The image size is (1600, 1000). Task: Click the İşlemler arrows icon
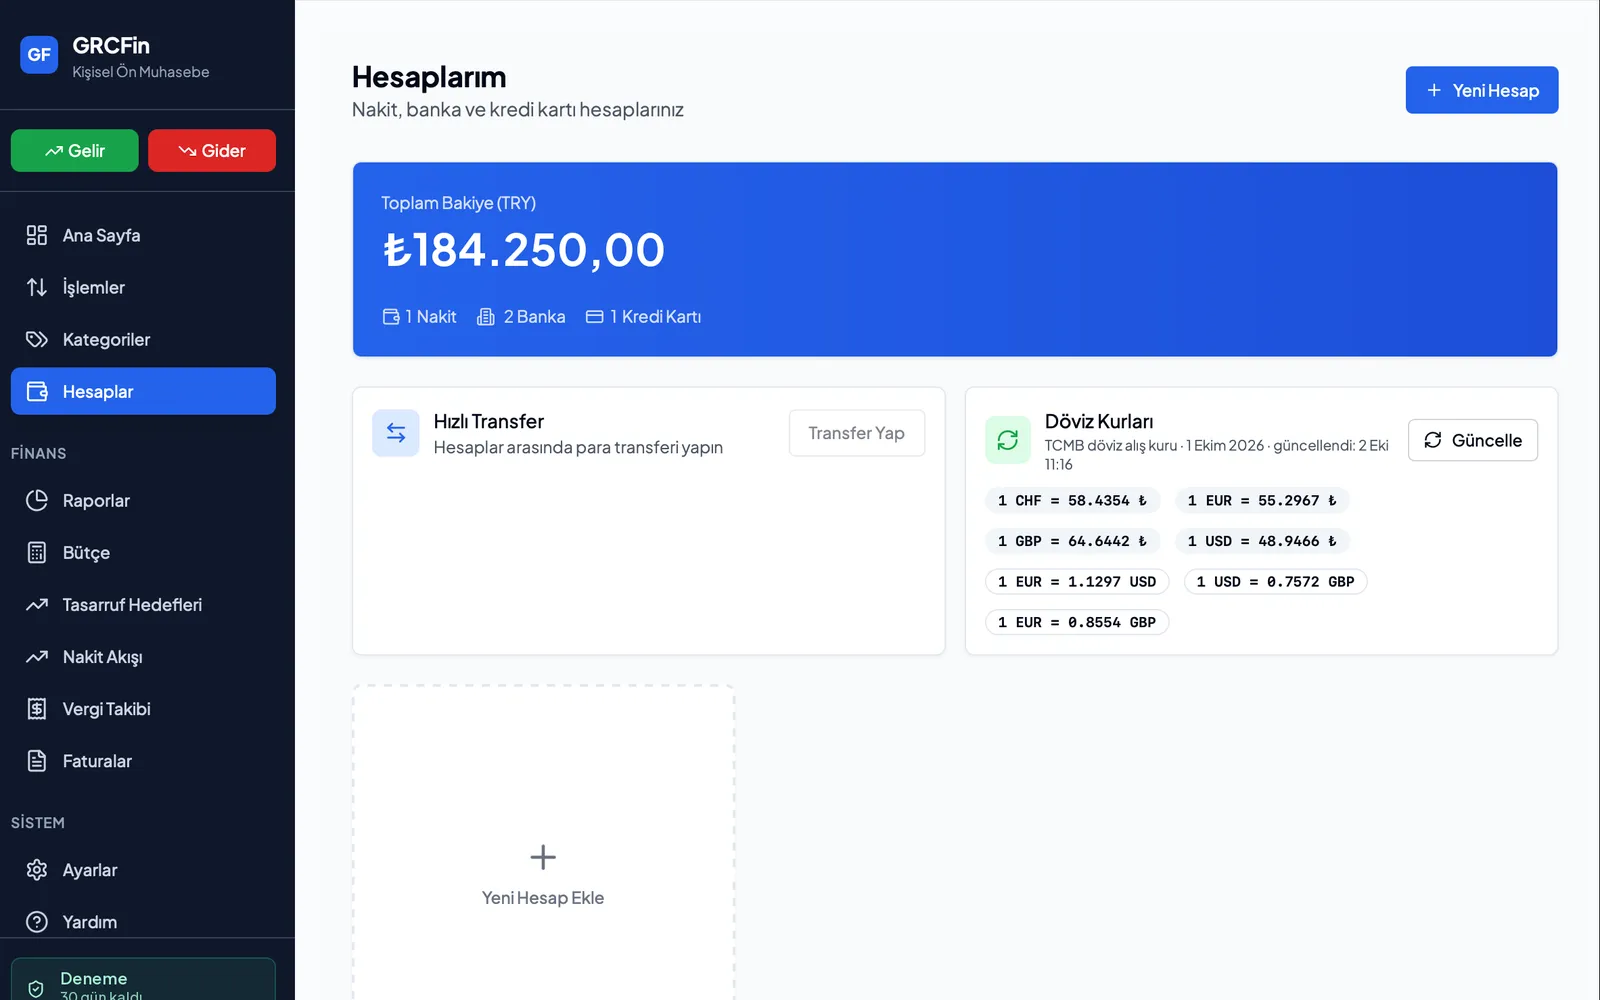(37, 287)
